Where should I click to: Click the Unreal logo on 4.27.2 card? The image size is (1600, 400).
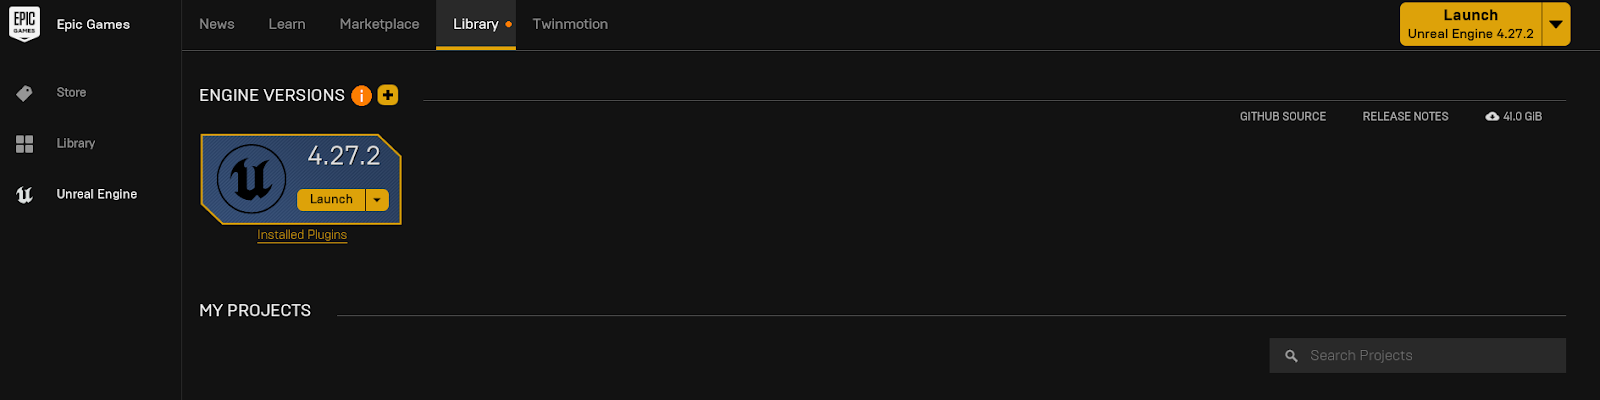(252, 180)
